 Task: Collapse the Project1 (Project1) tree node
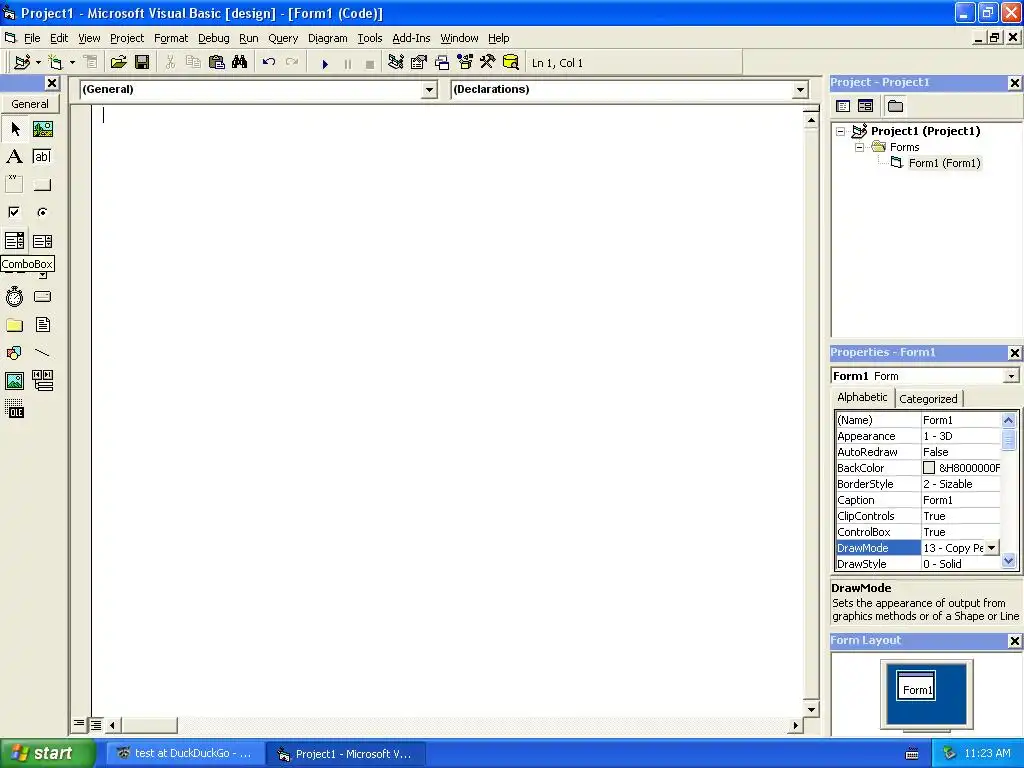point(840,131)
